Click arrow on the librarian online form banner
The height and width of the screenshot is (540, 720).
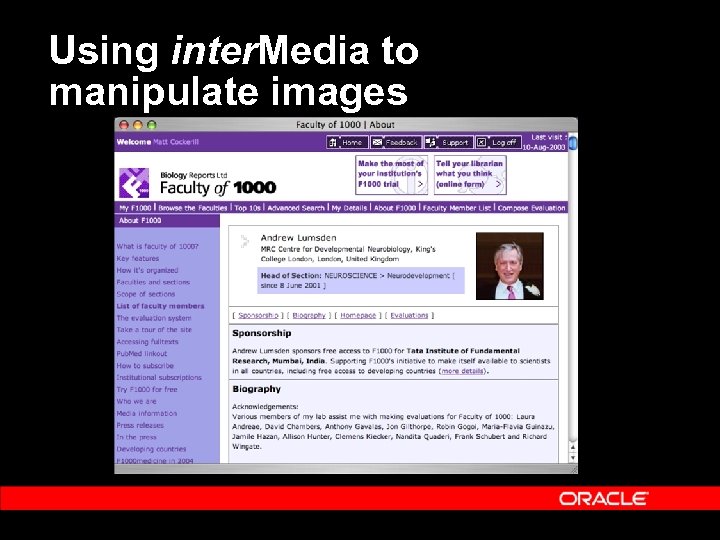click(x=499, y=184)
